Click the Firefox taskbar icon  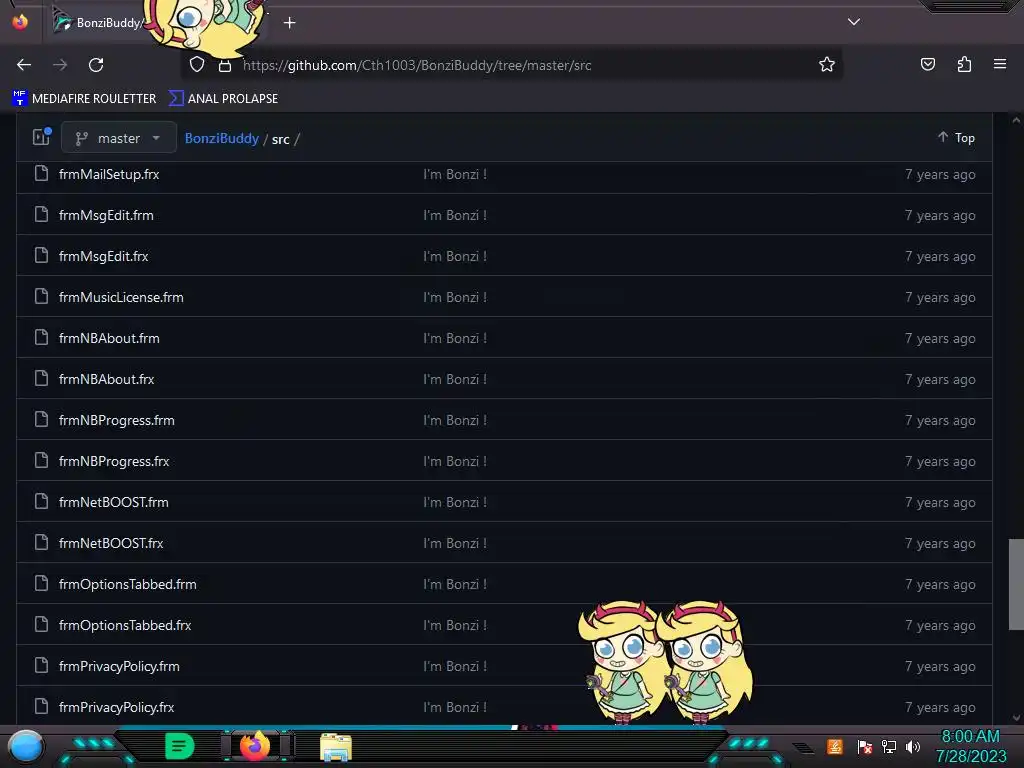pyautogui.click(x=255, y=746)
